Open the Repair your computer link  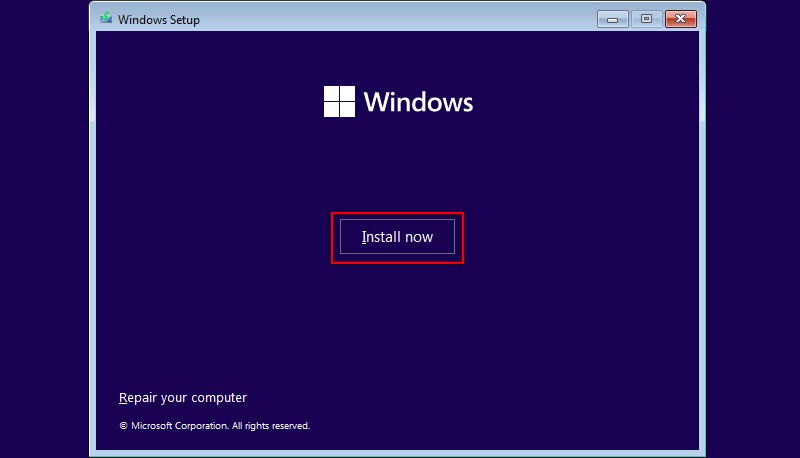point(183,397)
